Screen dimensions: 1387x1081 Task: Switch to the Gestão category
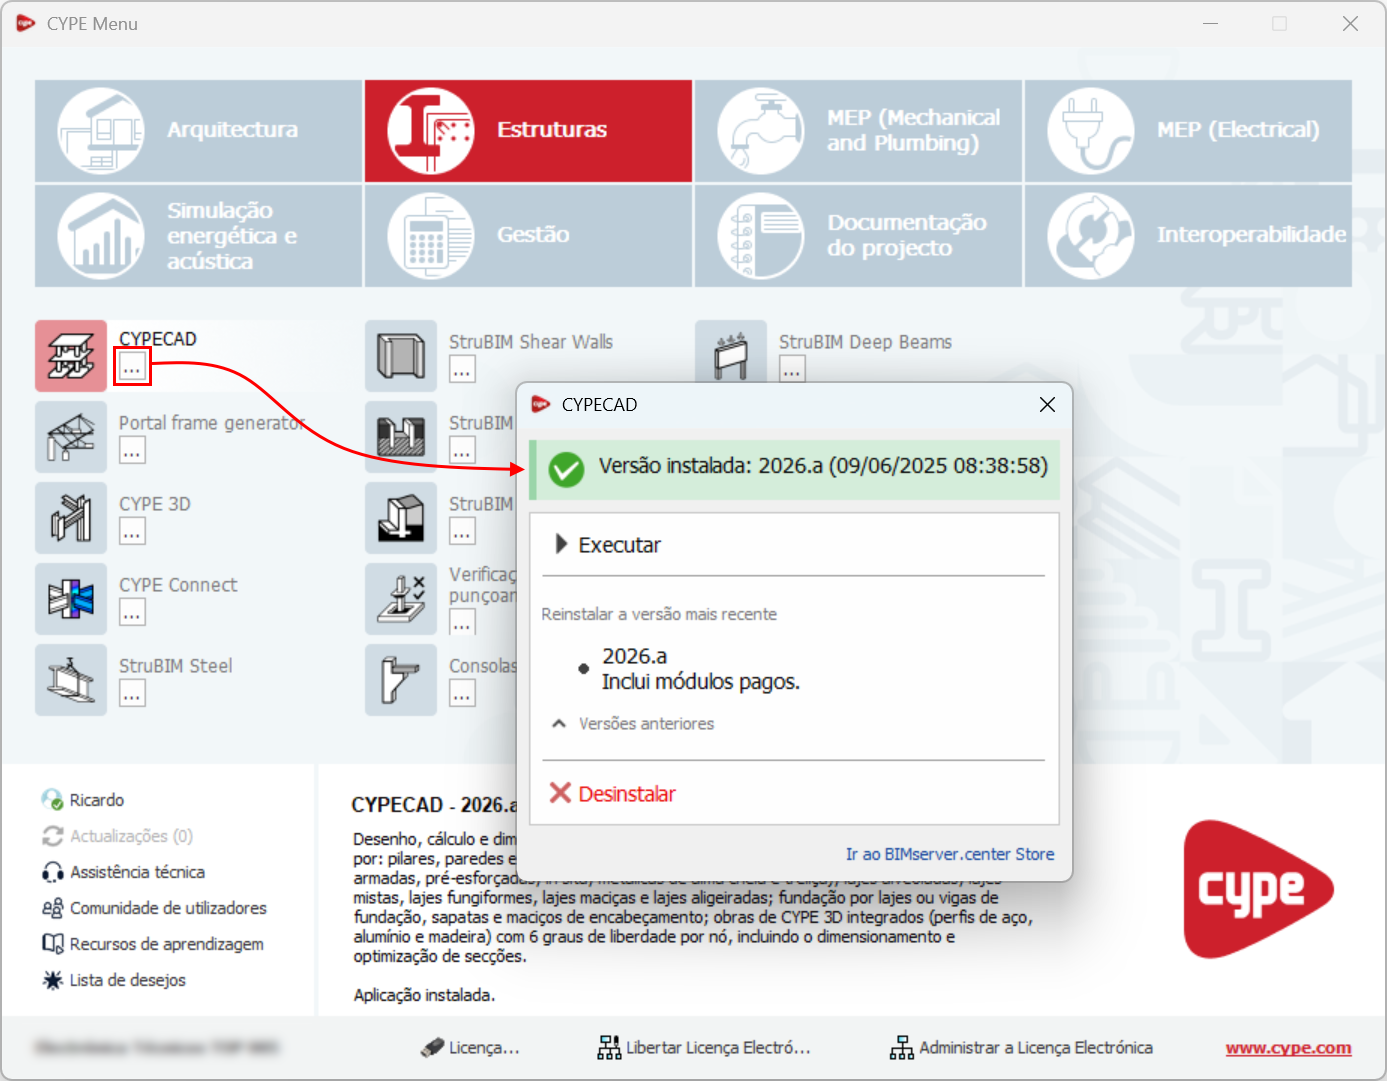pos(528,235)
